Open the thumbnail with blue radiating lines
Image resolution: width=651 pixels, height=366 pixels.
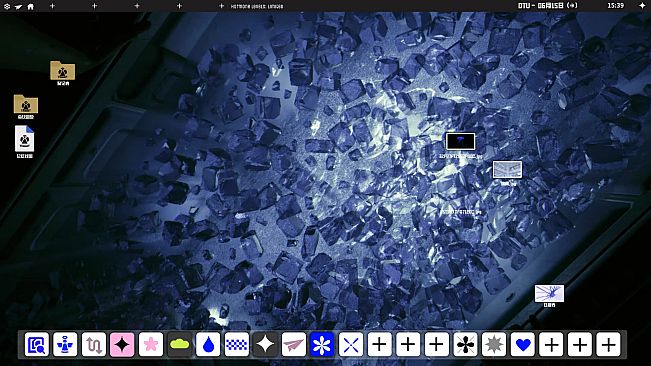coord(549,293)
